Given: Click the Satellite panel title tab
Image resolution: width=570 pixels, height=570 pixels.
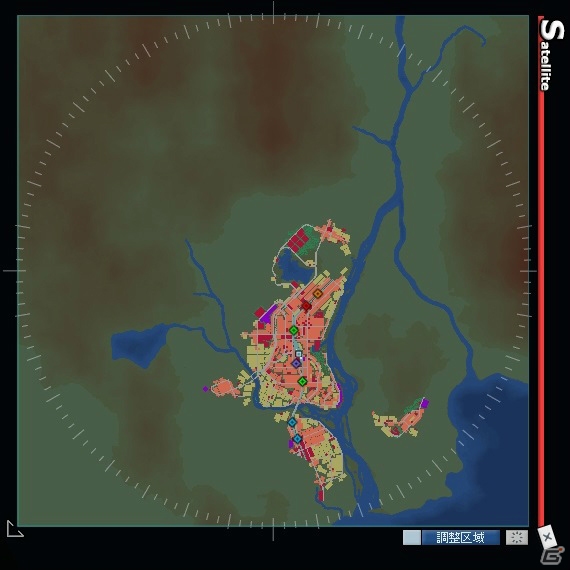Looking at the screenshot, I should click(551, 54).
